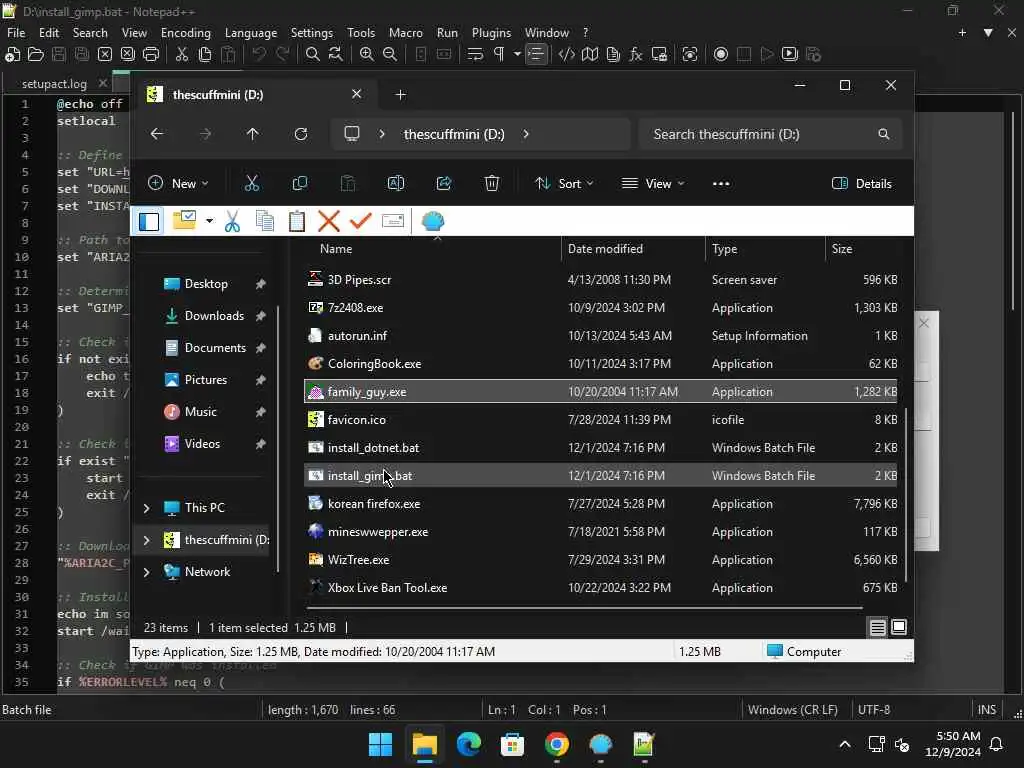The height and width of the screenshot is (768, 1024).
Task: Select the Pictures quick access folder
Action: pos(208,380)
